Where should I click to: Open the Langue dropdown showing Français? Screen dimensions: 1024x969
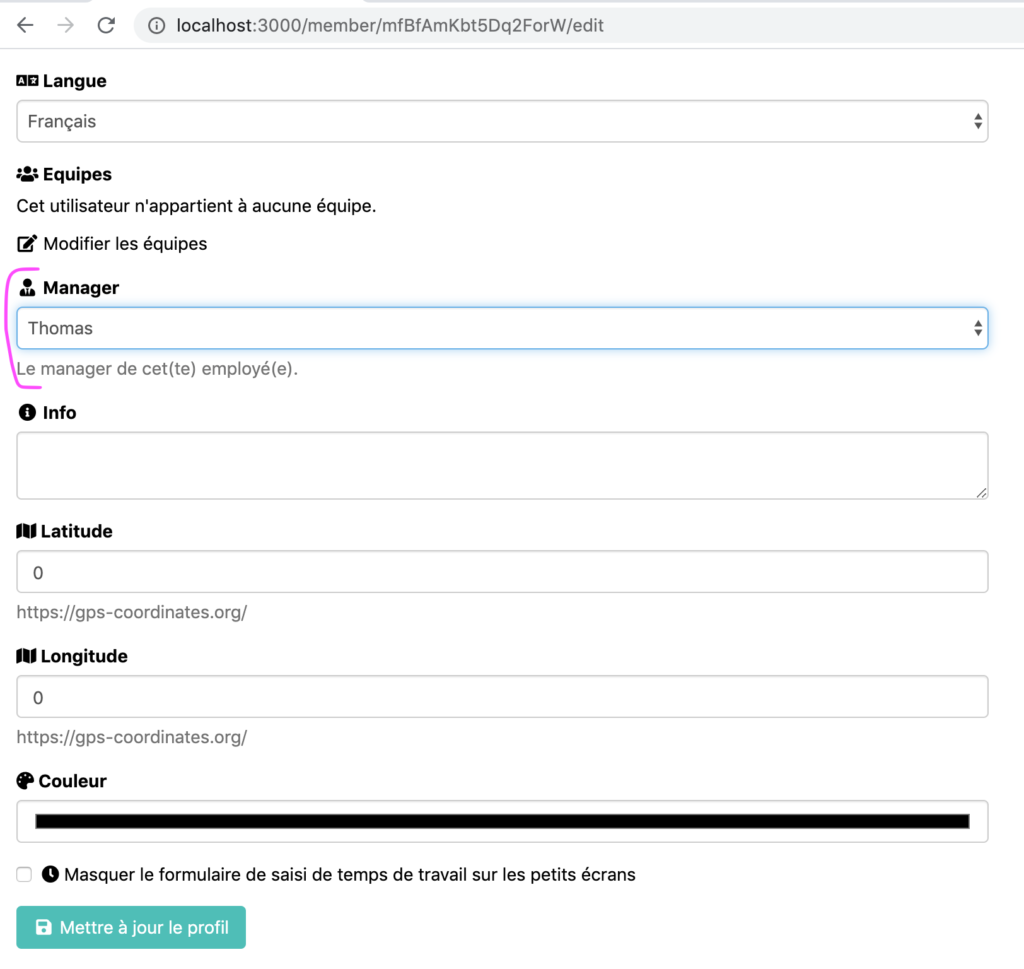pos(502,121)
